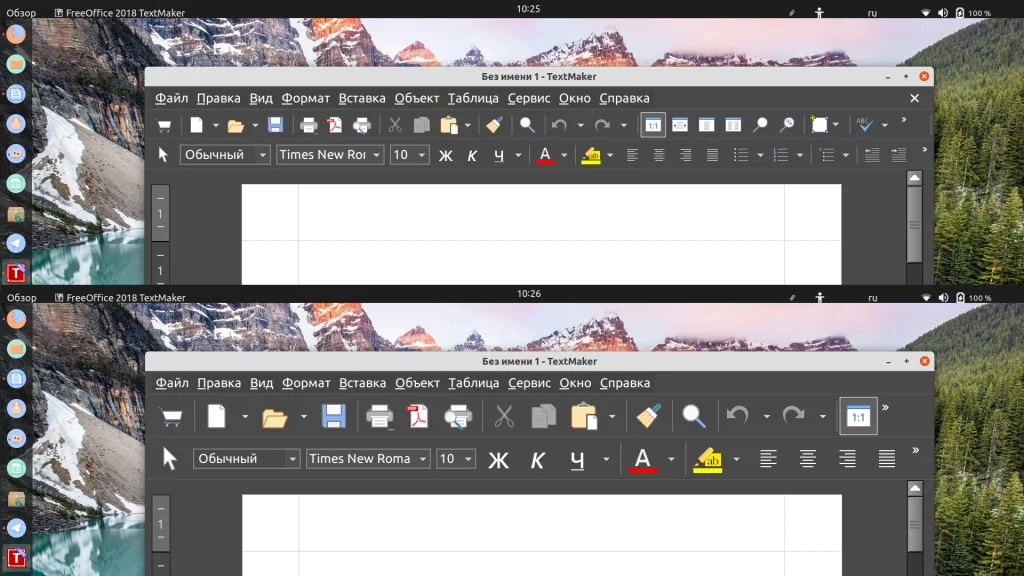The width and height of the screenshot is (1024, 576).
Task: Click the spell check icon in upper toolbar
Action: pos(865,124)
